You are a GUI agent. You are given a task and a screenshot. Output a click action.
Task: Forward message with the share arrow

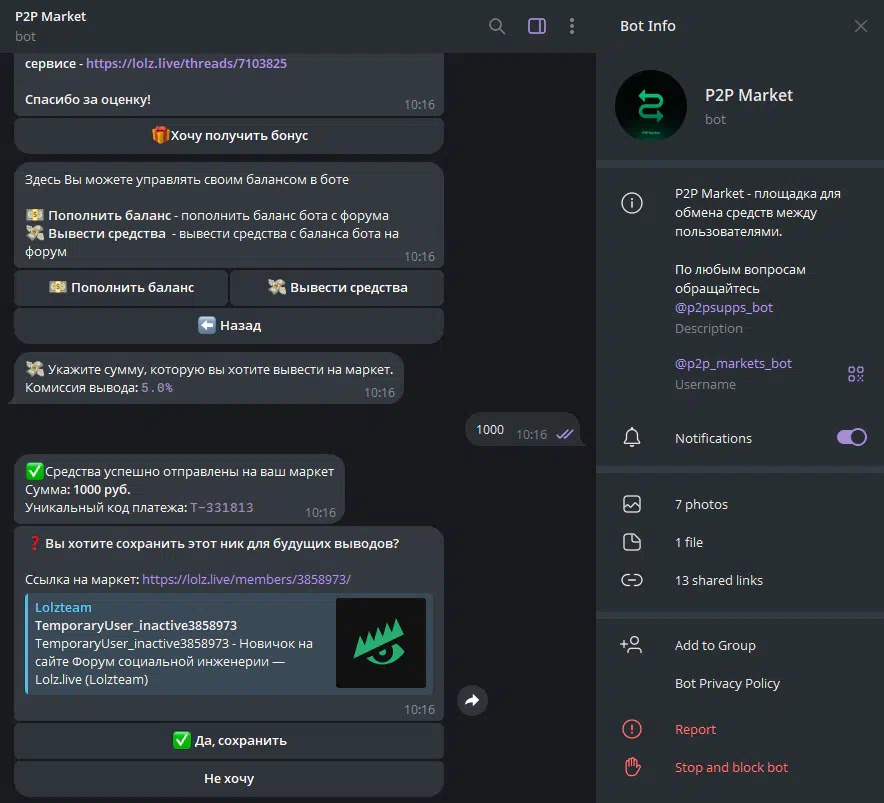click(x=472, y=700)
